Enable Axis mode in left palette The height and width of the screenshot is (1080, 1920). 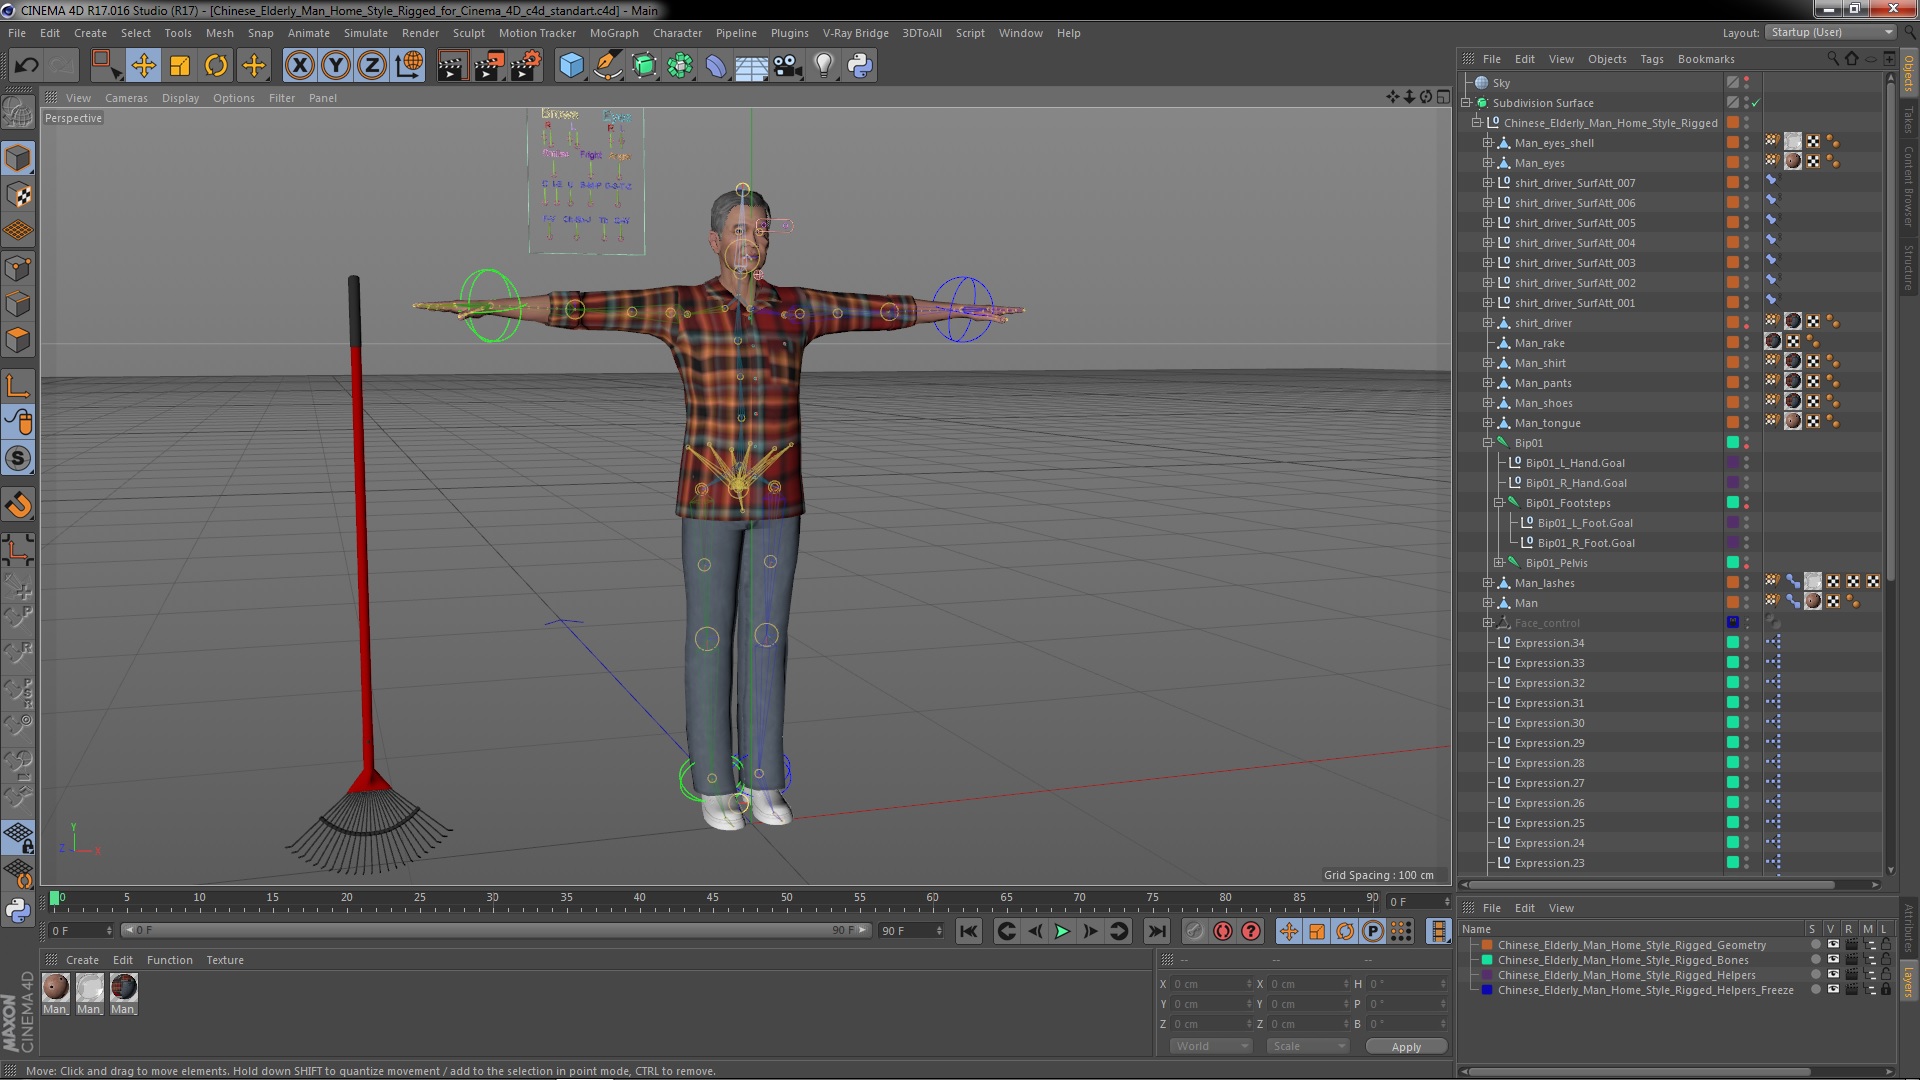(x=18, y=386)
